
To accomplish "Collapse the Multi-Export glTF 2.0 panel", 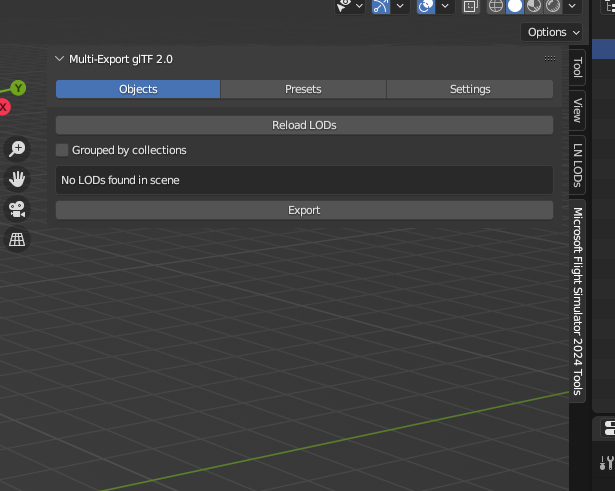I will [59, 59].
